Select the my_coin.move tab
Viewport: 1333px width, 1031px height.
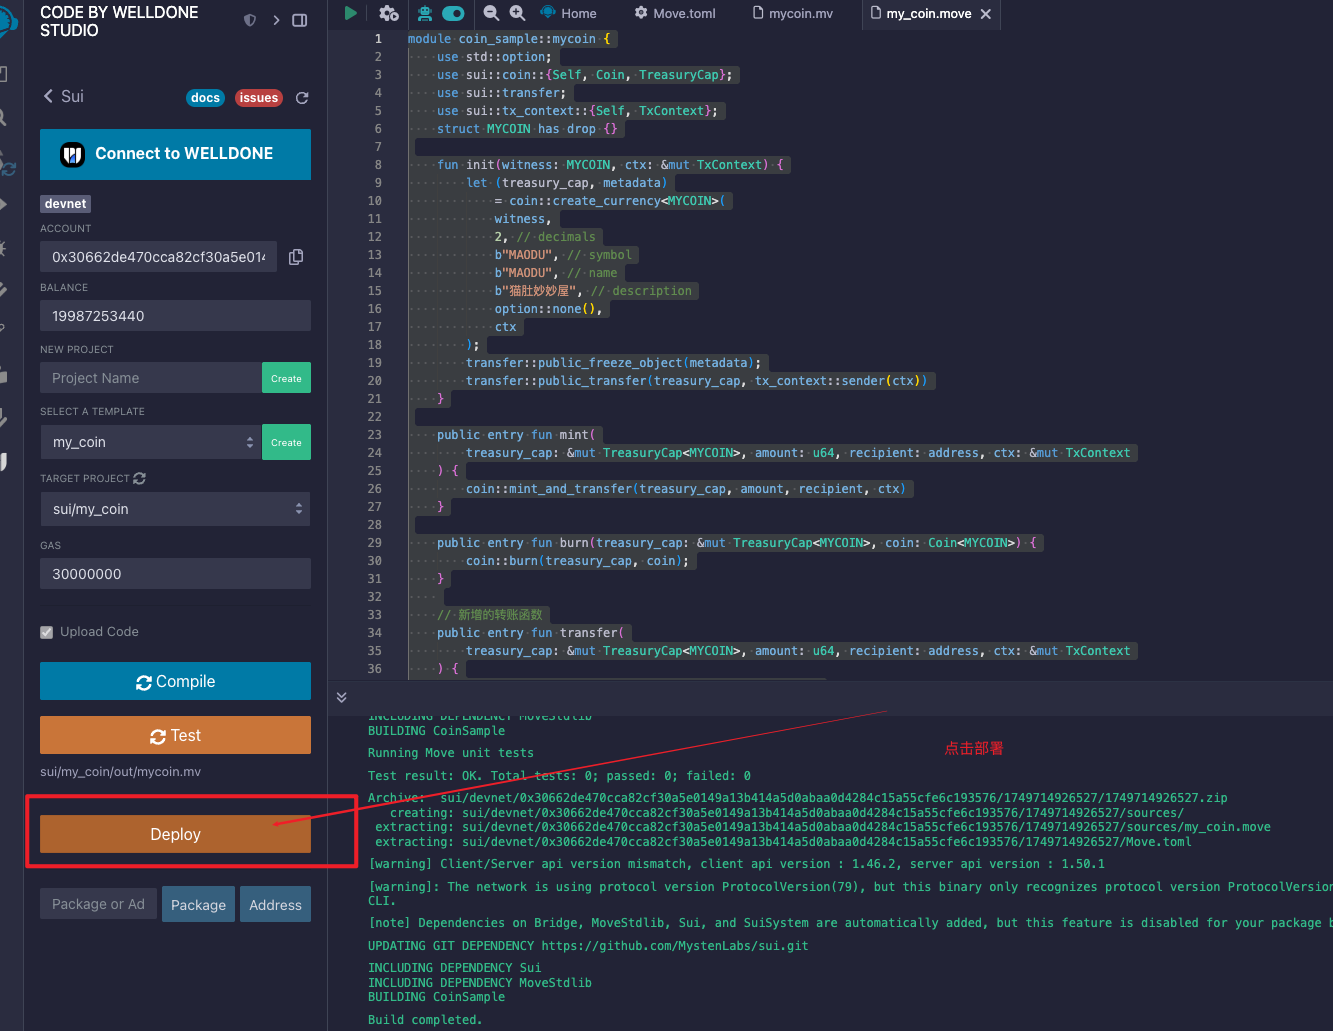[x=920, y=14]
